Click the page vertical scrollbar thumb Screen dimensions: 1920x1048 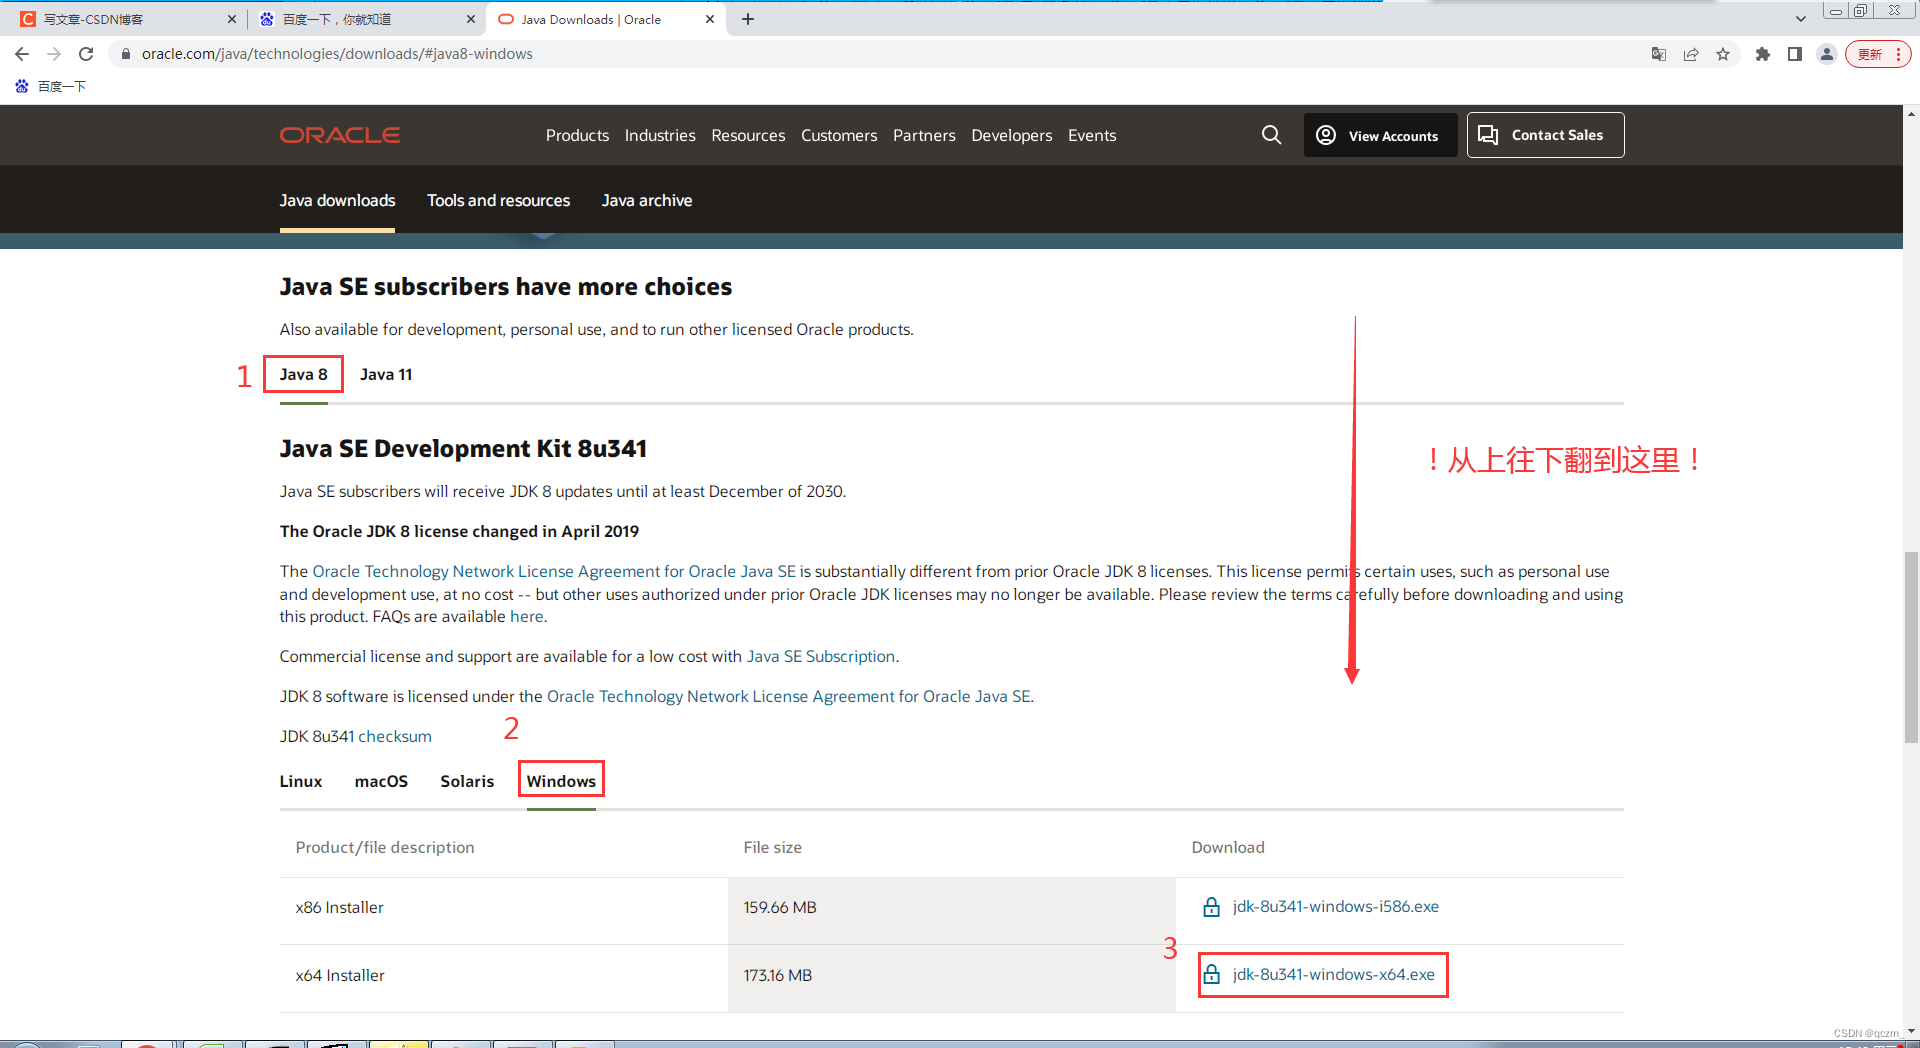point(1911,647)
